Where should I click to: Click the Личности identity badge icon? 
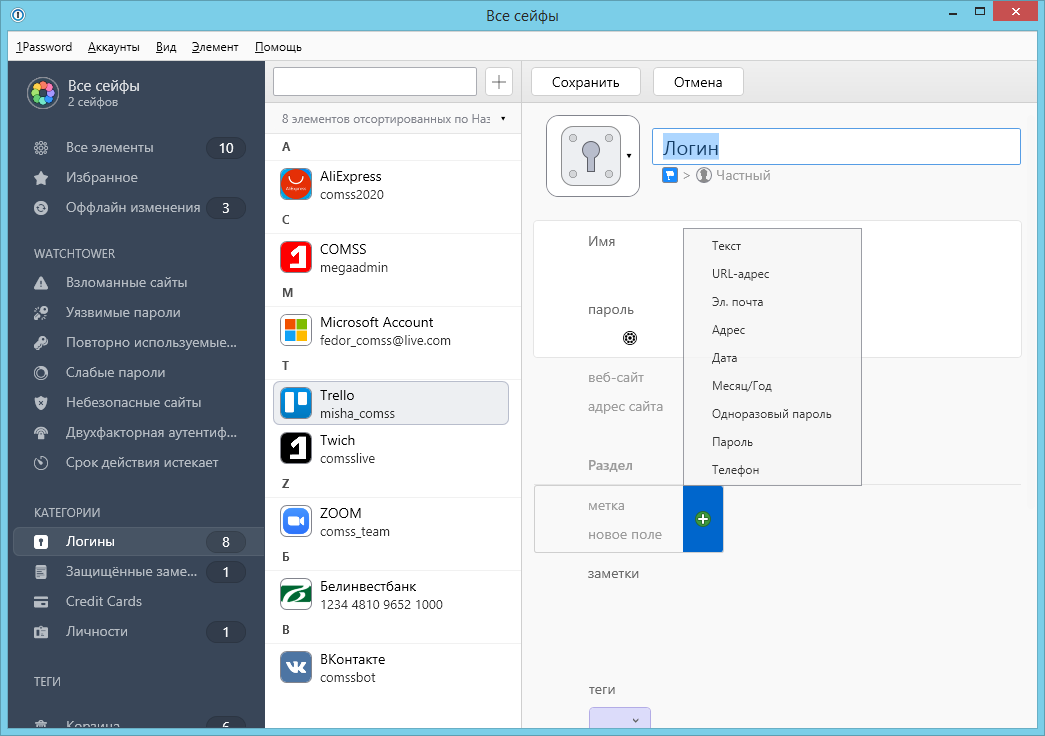(x=41, y=632)
